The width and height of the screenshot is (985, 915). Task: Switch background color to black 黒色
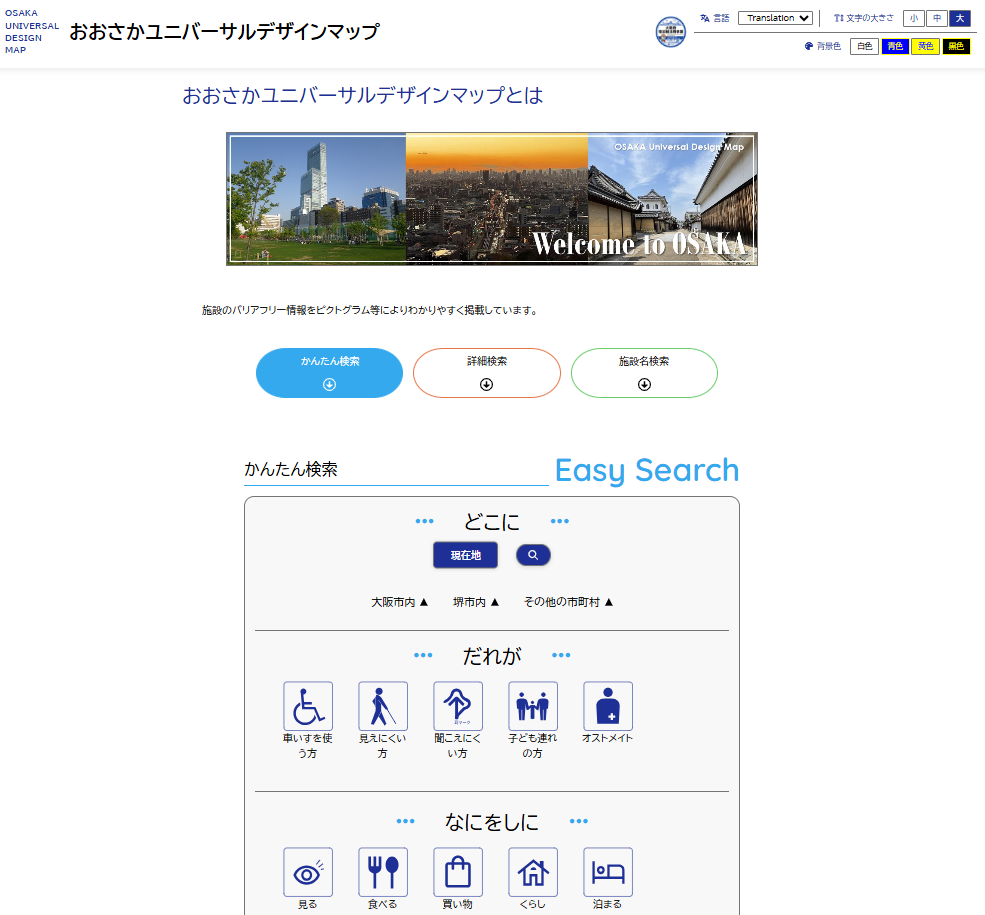coord(956,46)
